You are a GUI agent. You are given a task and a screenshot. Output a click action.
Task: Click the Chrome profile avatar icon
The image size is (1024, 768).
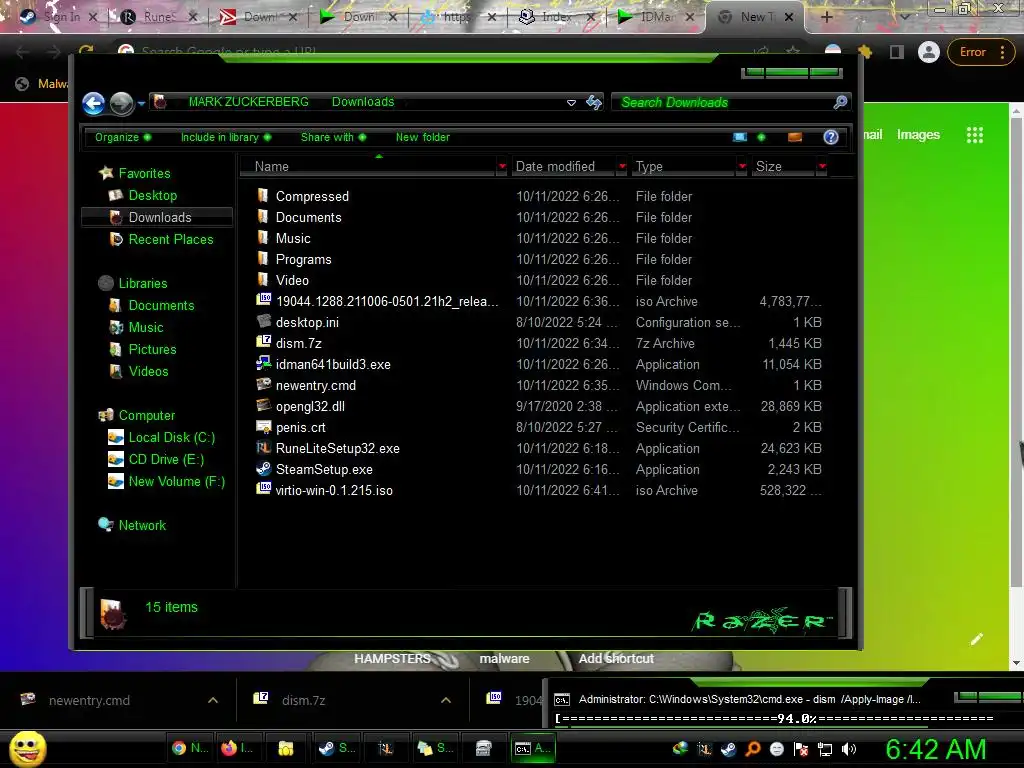[928, 52]
